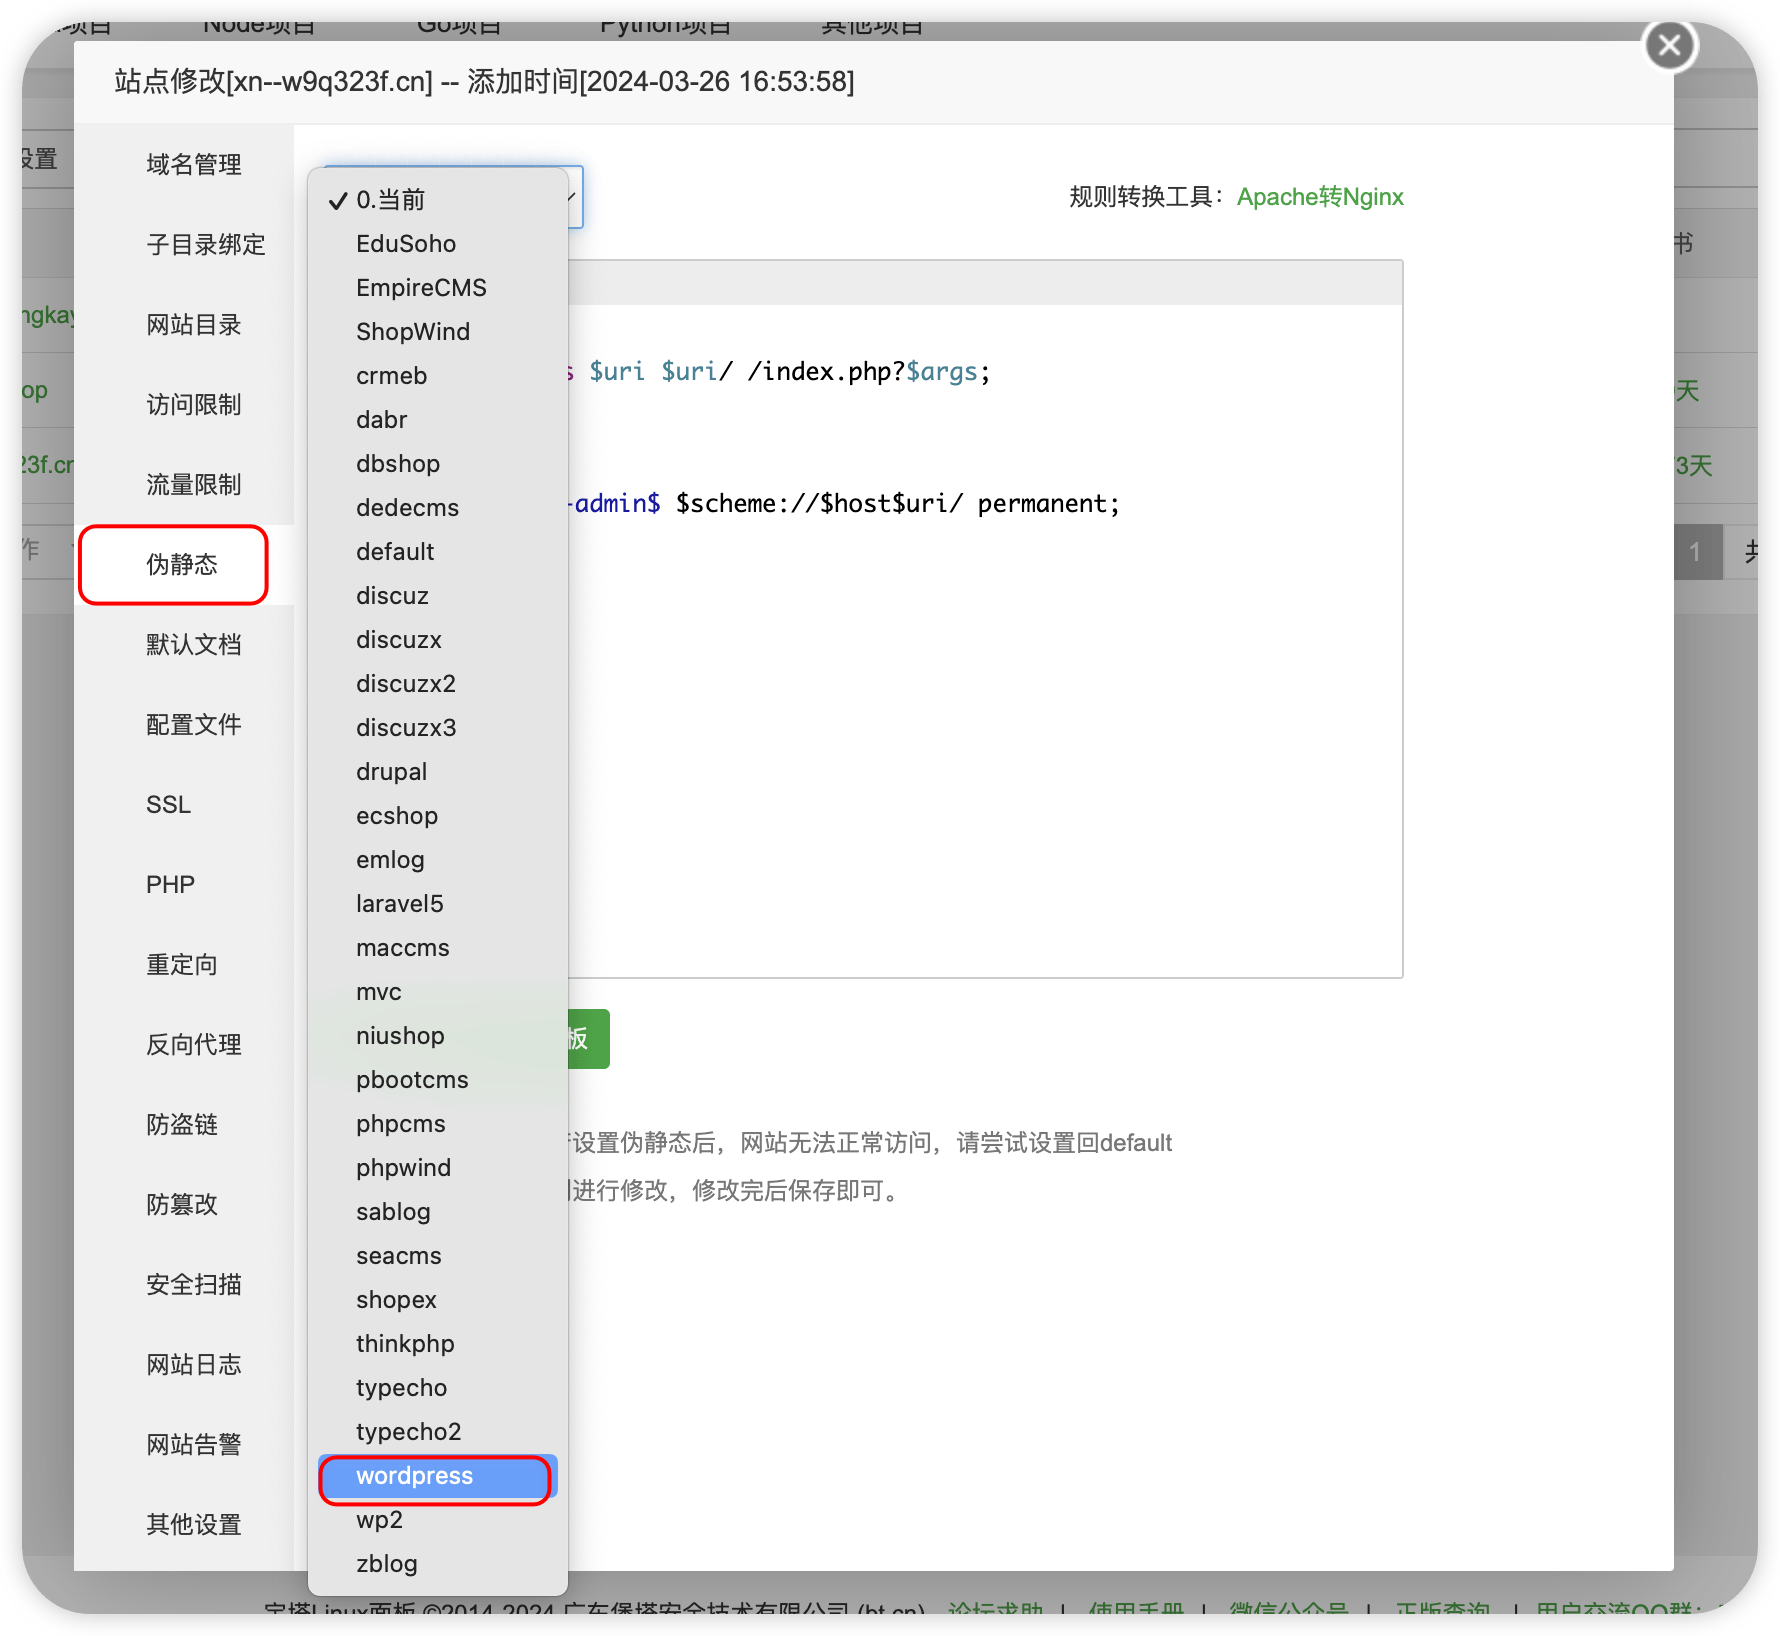The width and height of the screenshot is (1780, 1636).
Task: Open the 伪静态 settings tab
Action: coord(182,565)
